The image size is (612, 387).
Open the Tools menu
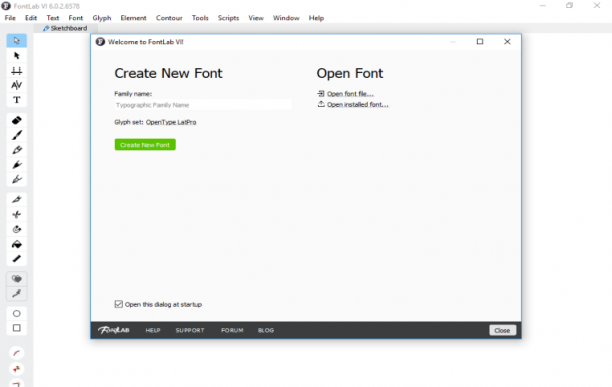[x=200, y=18]
